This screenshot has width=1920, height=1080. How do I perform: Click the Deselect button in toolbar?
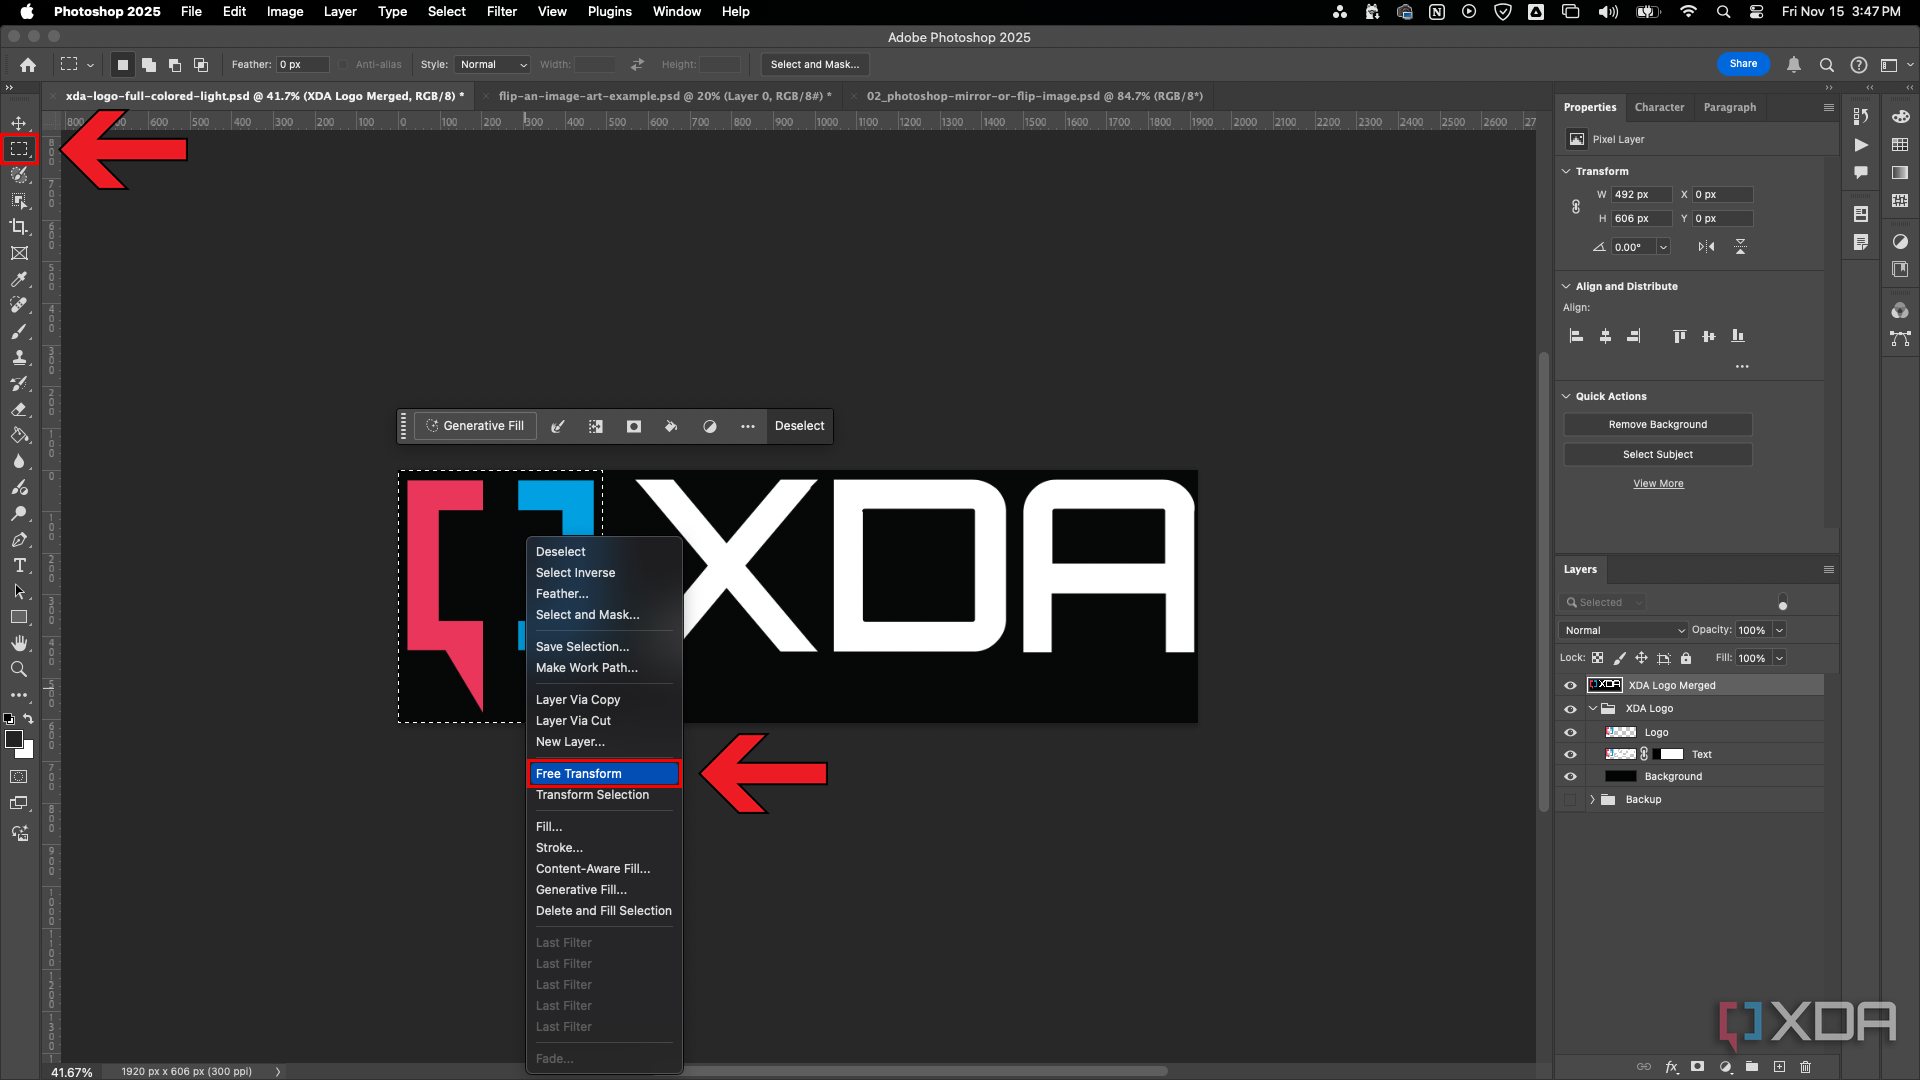click(798, 425)
